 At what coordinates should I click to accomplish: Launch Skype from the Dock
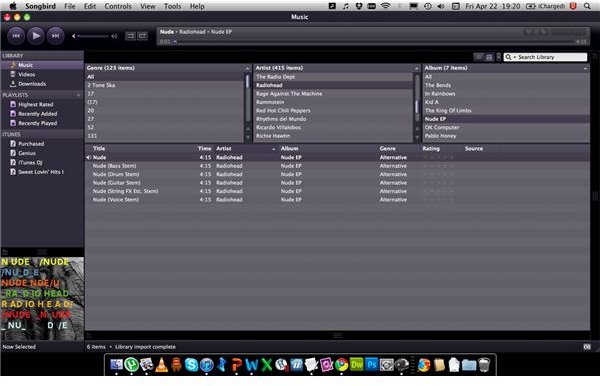click(191, 365)
